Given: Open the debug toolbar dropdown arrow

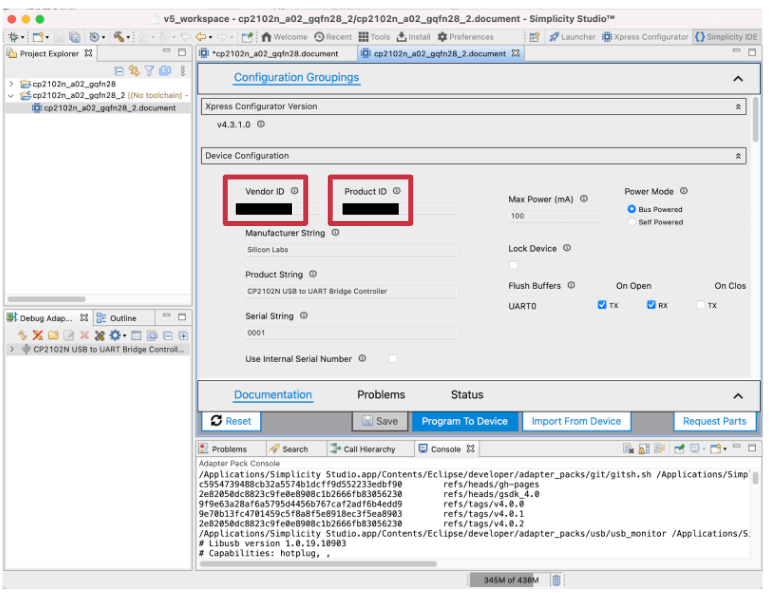Looking at the screenshot, I should point(22,37).
